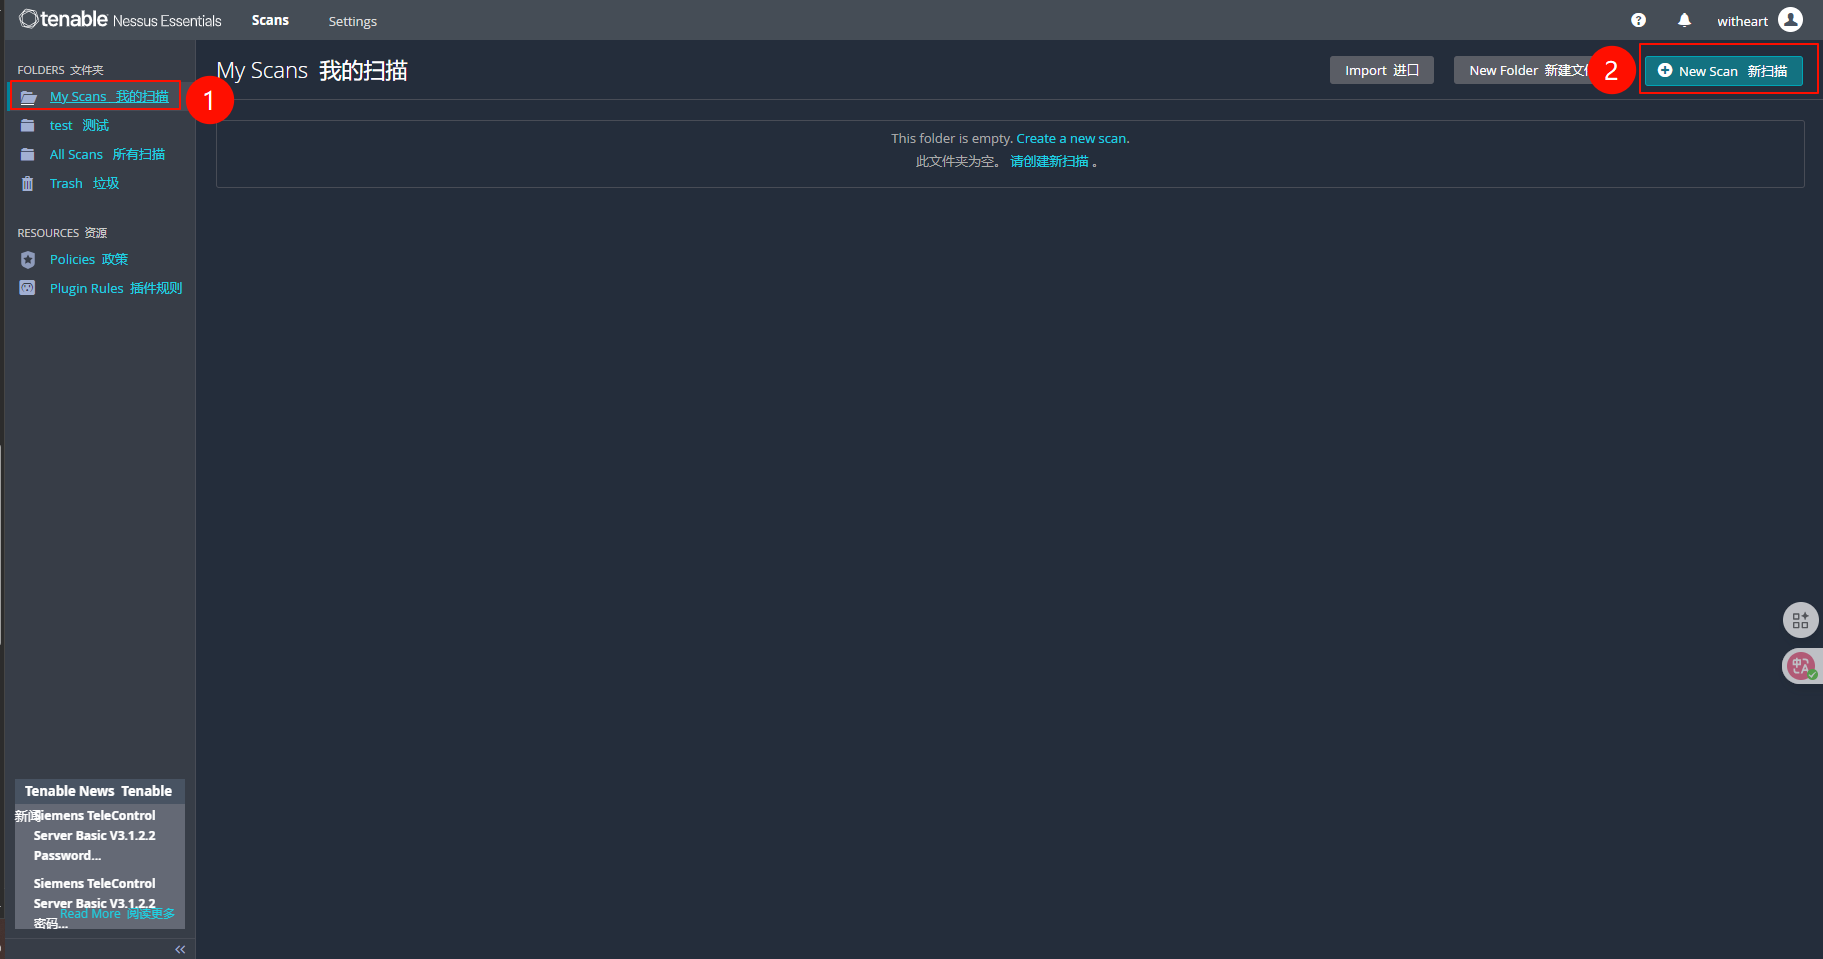
Task: Click the My Scans open folder icon
Action: [29, 97]
